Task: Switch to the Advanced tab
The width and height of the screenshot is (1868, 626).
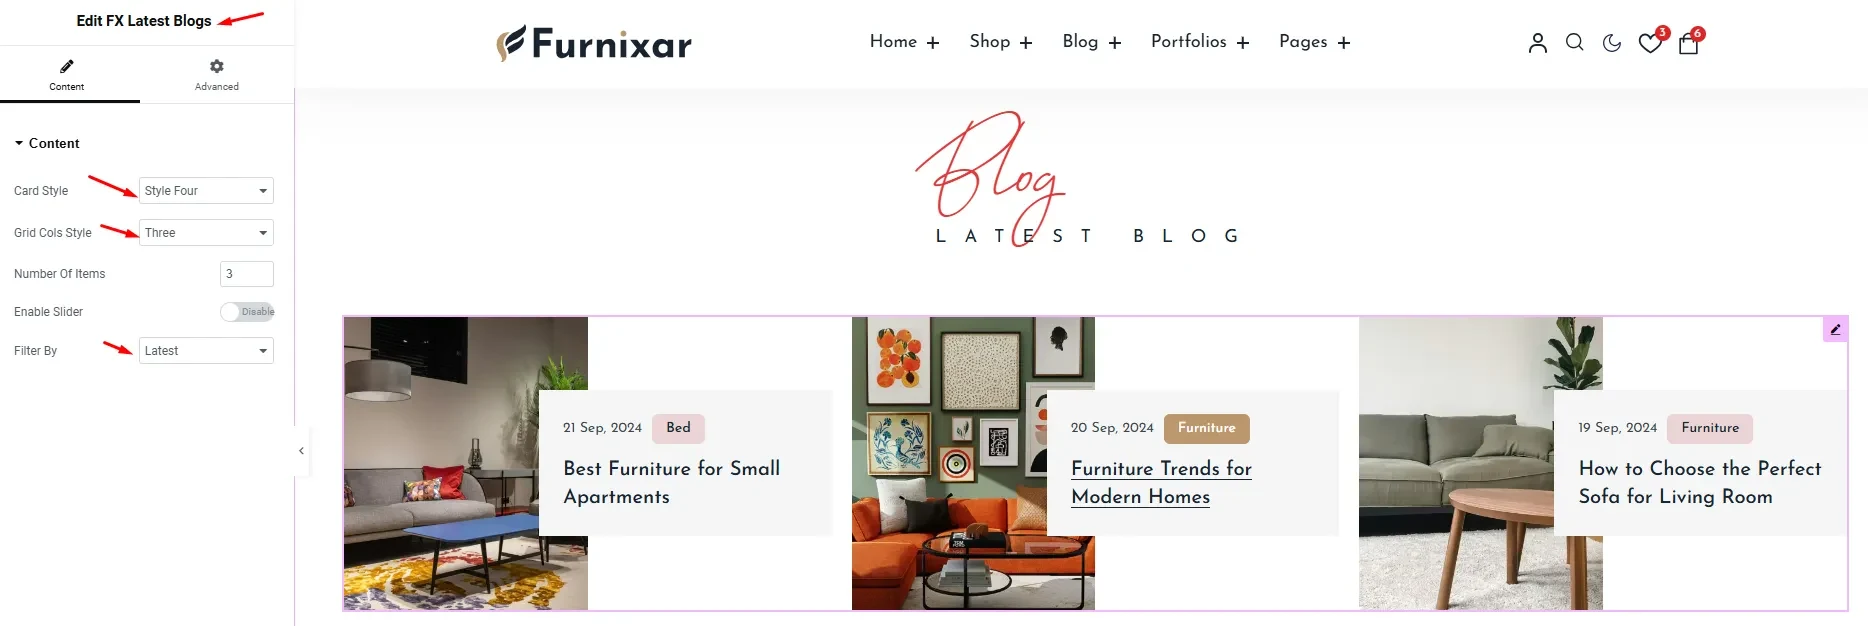Action: 217,74
